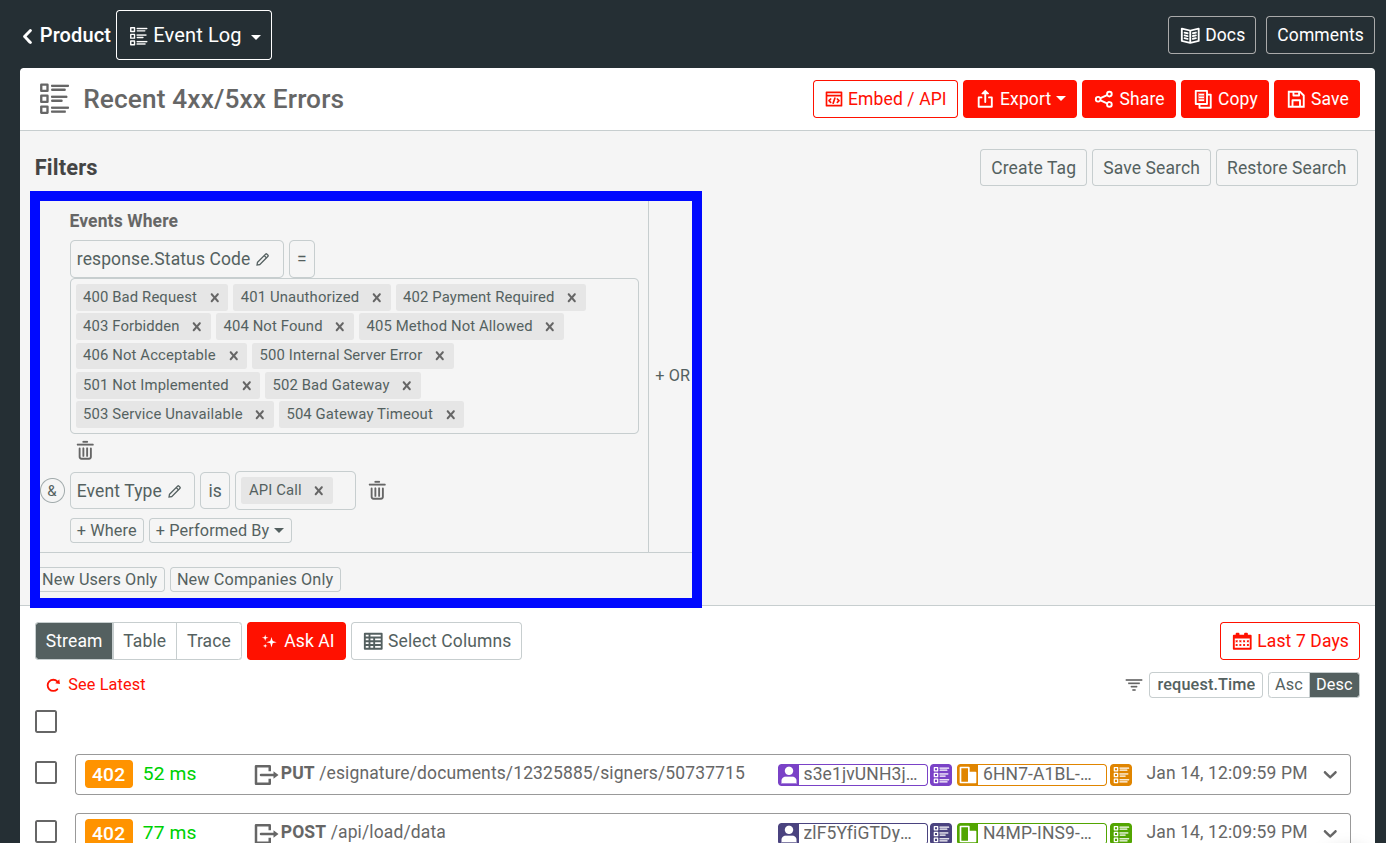Click the Create Tag button
This screenshot has height=843, width=1386.
pyautogui.click(x=1032, y=167)
